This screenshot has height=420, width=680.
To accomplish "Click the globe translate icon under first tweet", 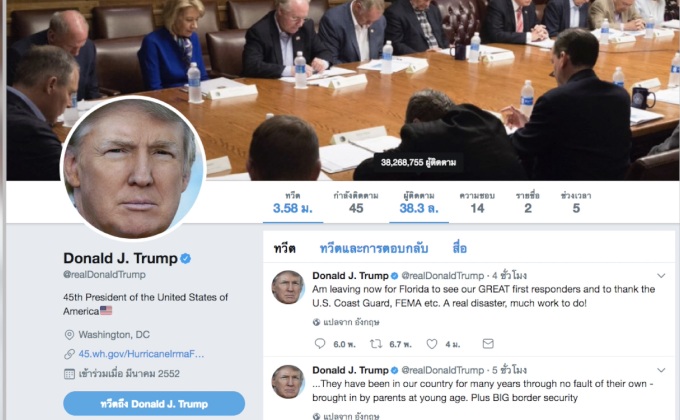I will point(317,322).
